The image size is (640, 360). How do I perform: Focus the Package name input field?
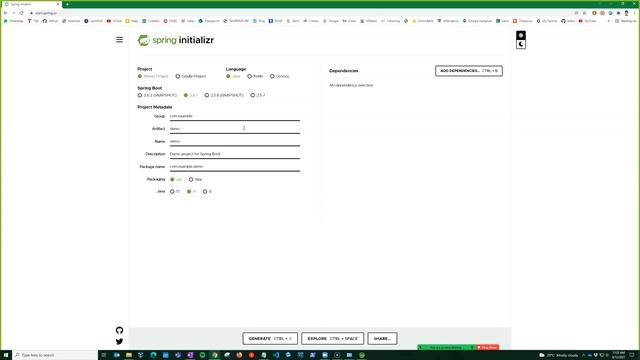click(235, 167)
